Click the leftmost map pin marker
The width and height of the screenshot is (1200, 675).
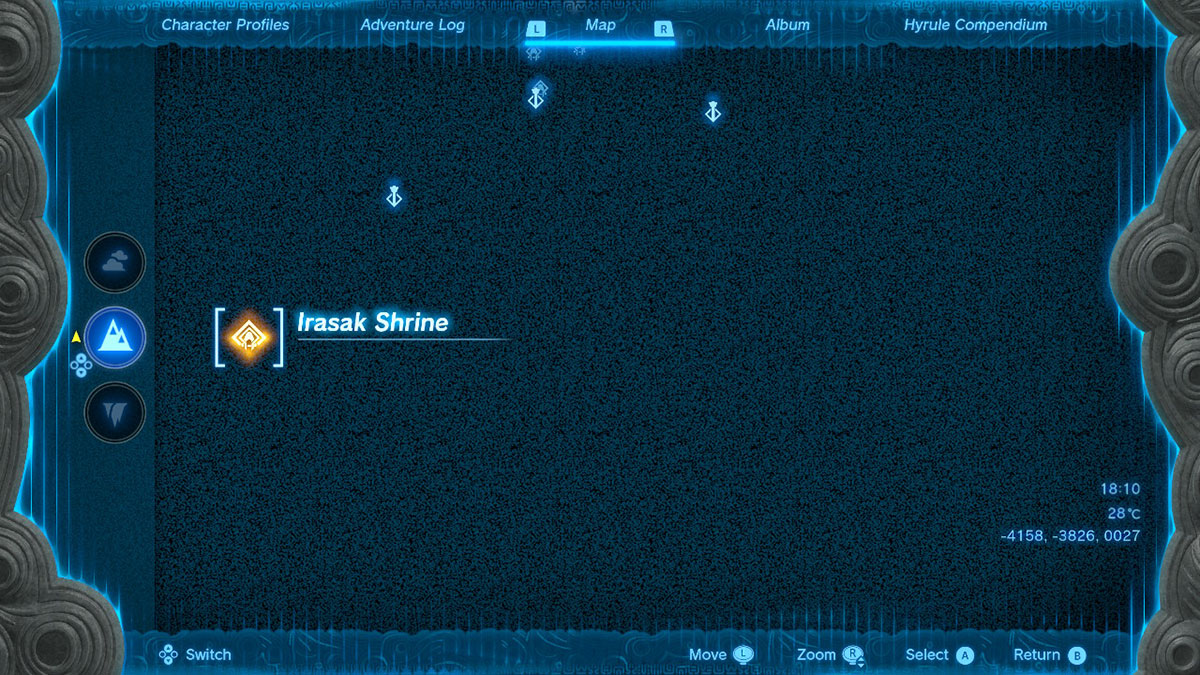point(394,197)
